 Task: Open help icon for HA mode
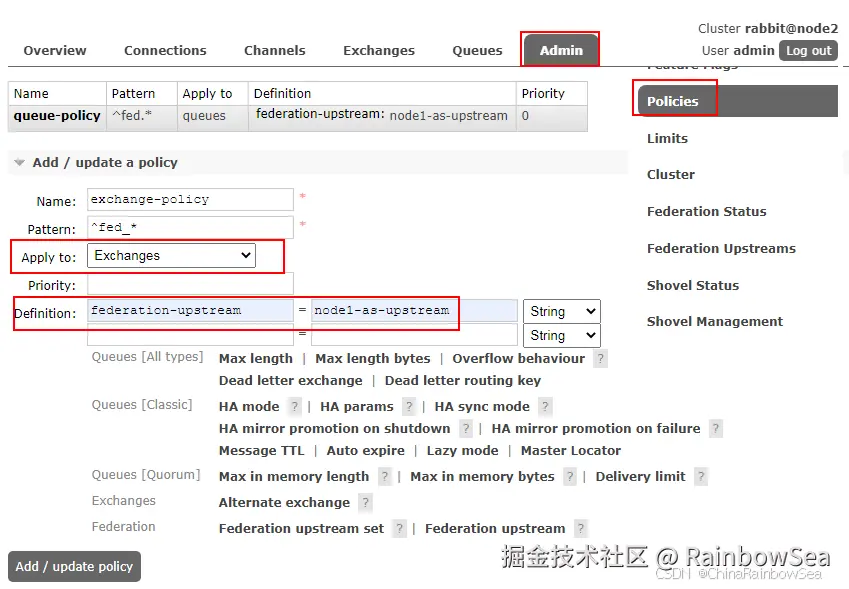[294, 407]
